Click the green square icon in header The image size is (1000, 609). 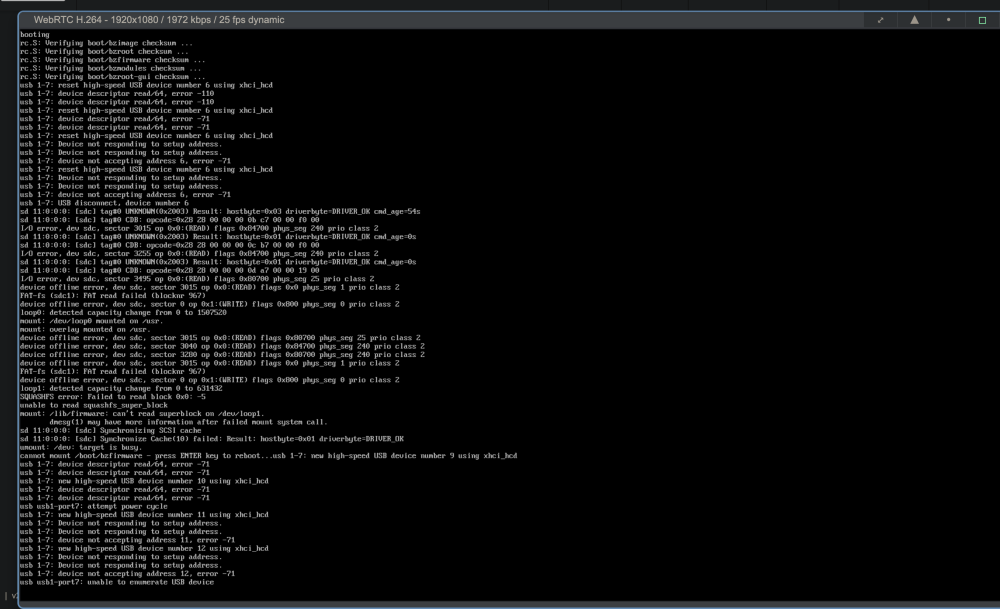(x=982, y=20)
